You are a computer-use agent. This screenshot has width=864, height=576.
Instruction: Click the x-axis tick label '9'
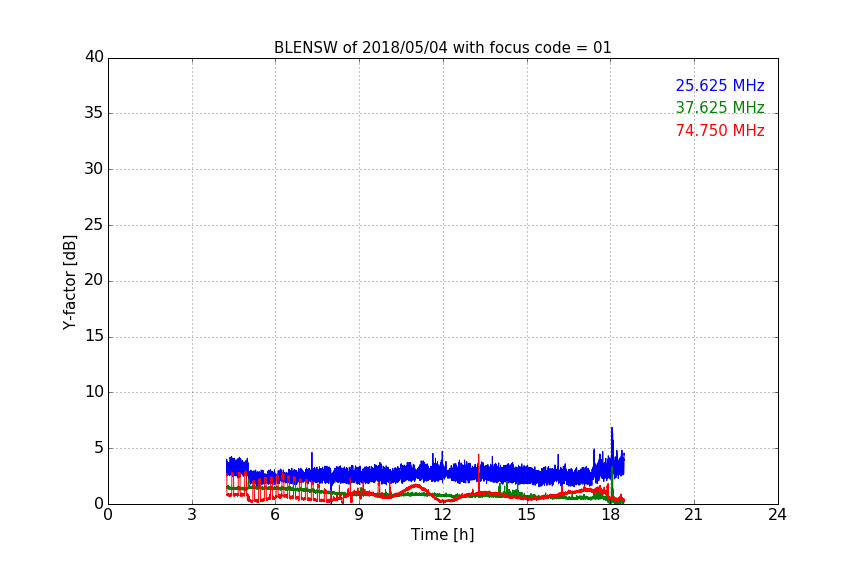tap(359, 515)
